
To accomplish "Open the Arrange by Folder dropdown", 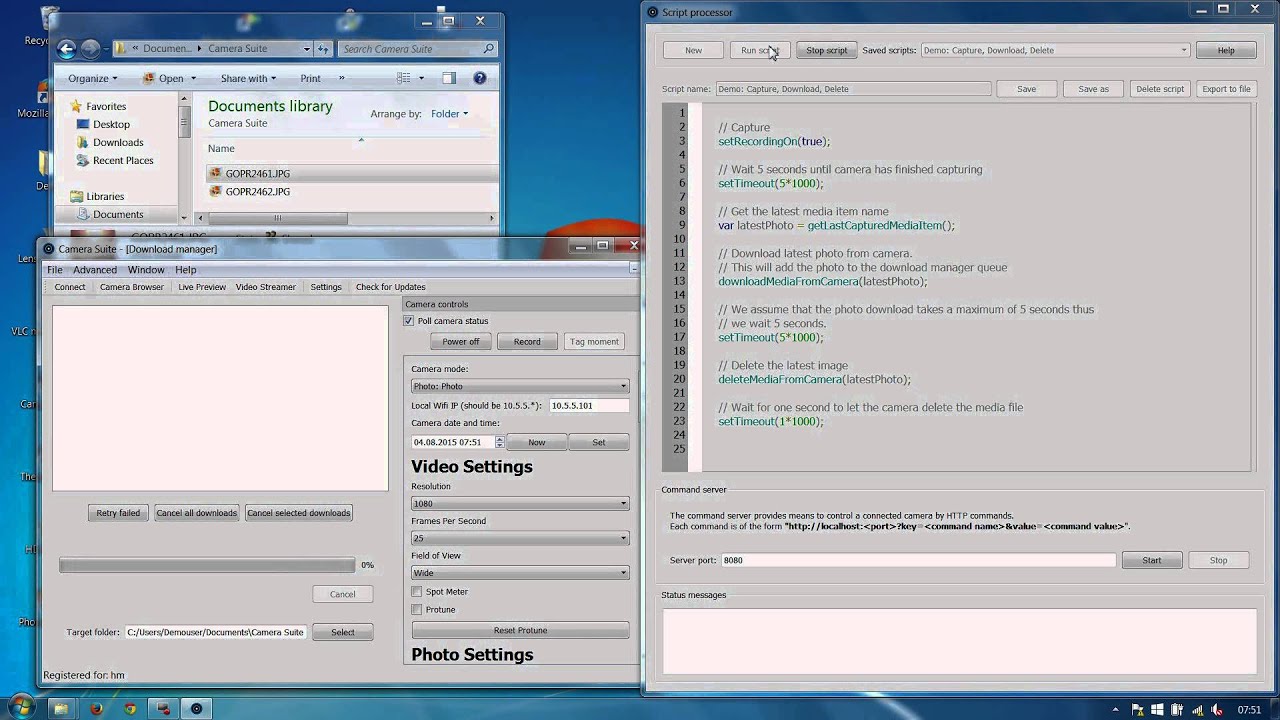I will coord(449,114).
